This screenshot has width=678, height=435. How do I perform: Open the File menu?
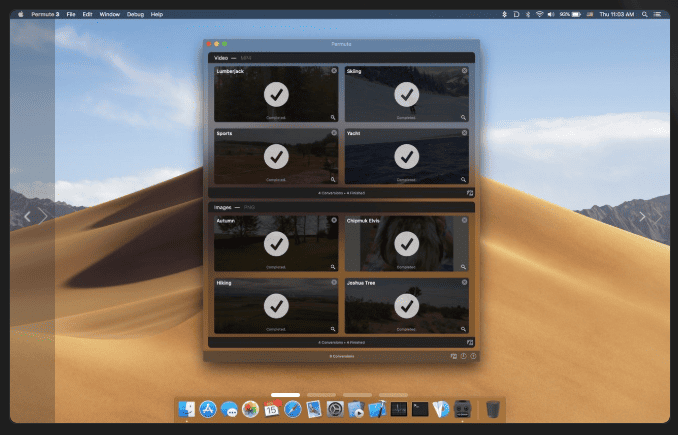(x=71, y=14)
